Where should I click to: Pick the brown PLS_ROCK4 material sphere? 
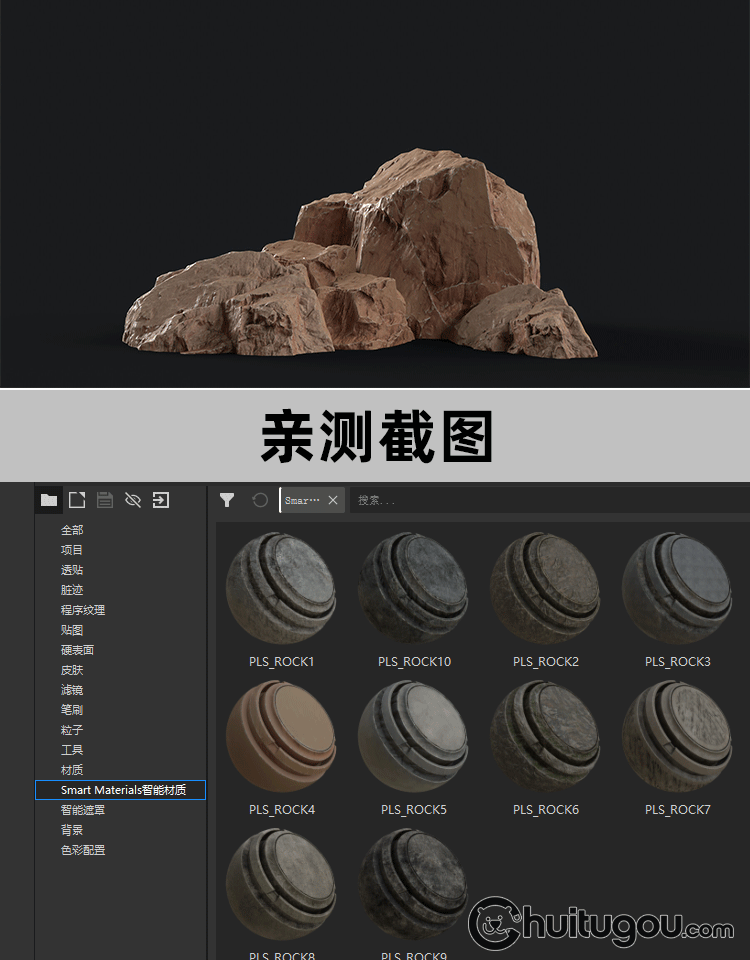pyautogui.click(x=281, y=736)
